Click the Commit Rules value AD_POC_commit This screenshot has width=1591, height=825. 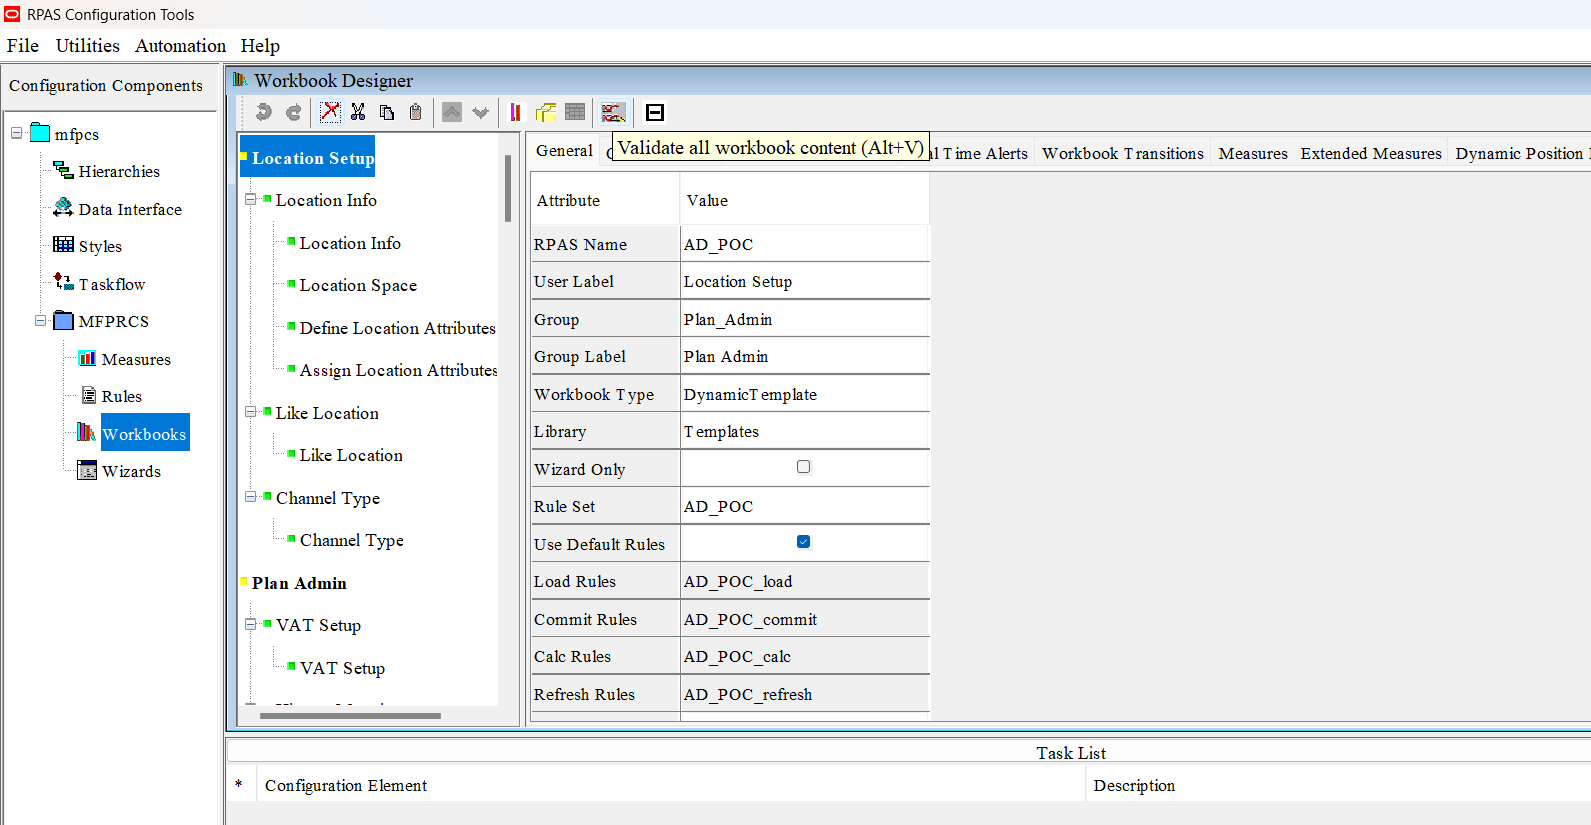tap(805, 619)
